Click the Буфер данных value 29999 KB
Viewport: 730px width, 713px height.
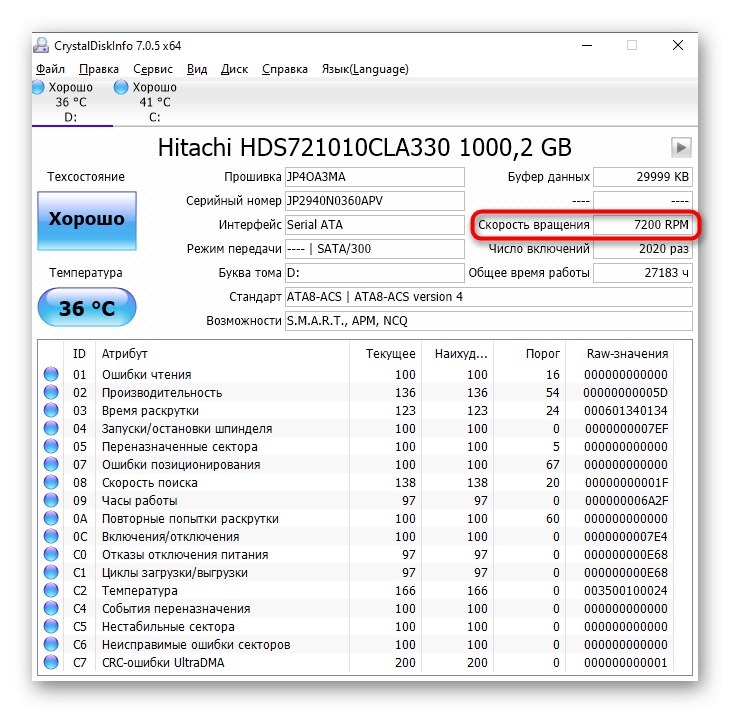[x=642, y=177]
